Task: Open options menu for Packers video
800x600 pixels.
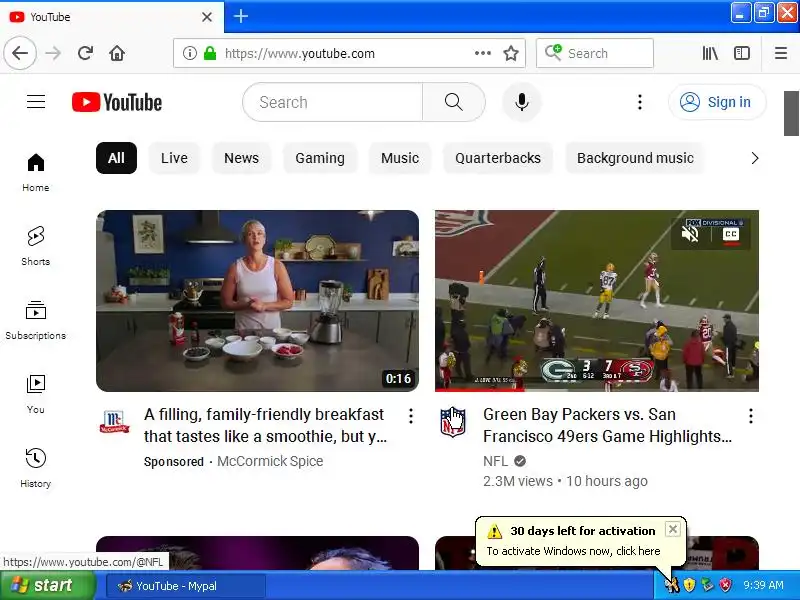Action: coord(751,416)
